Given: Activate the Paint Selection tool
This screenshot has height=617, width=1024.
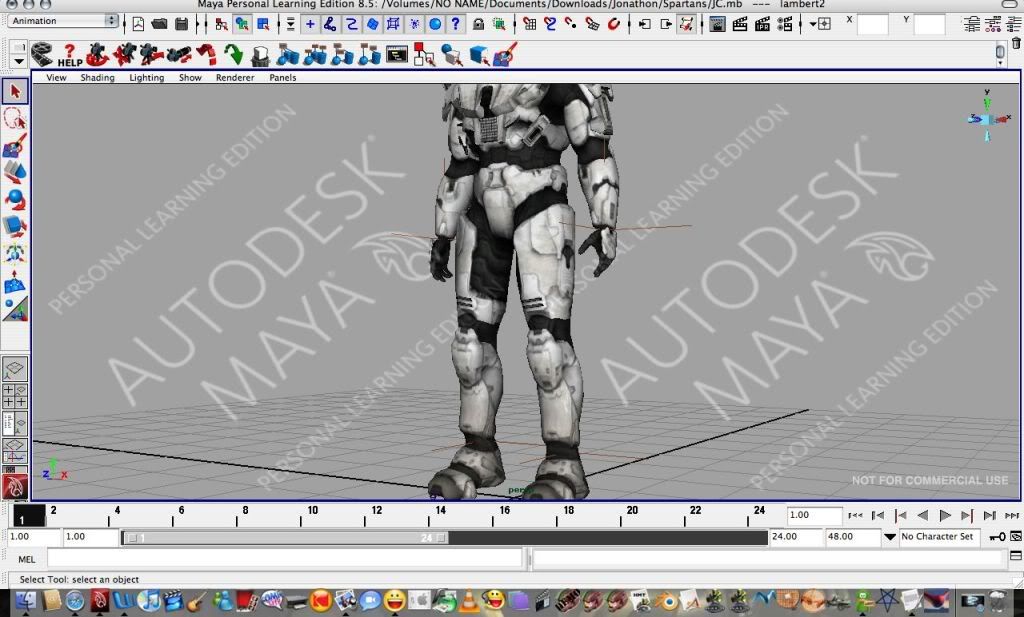Looking at the screenshot, I should [x=15, y=146].
